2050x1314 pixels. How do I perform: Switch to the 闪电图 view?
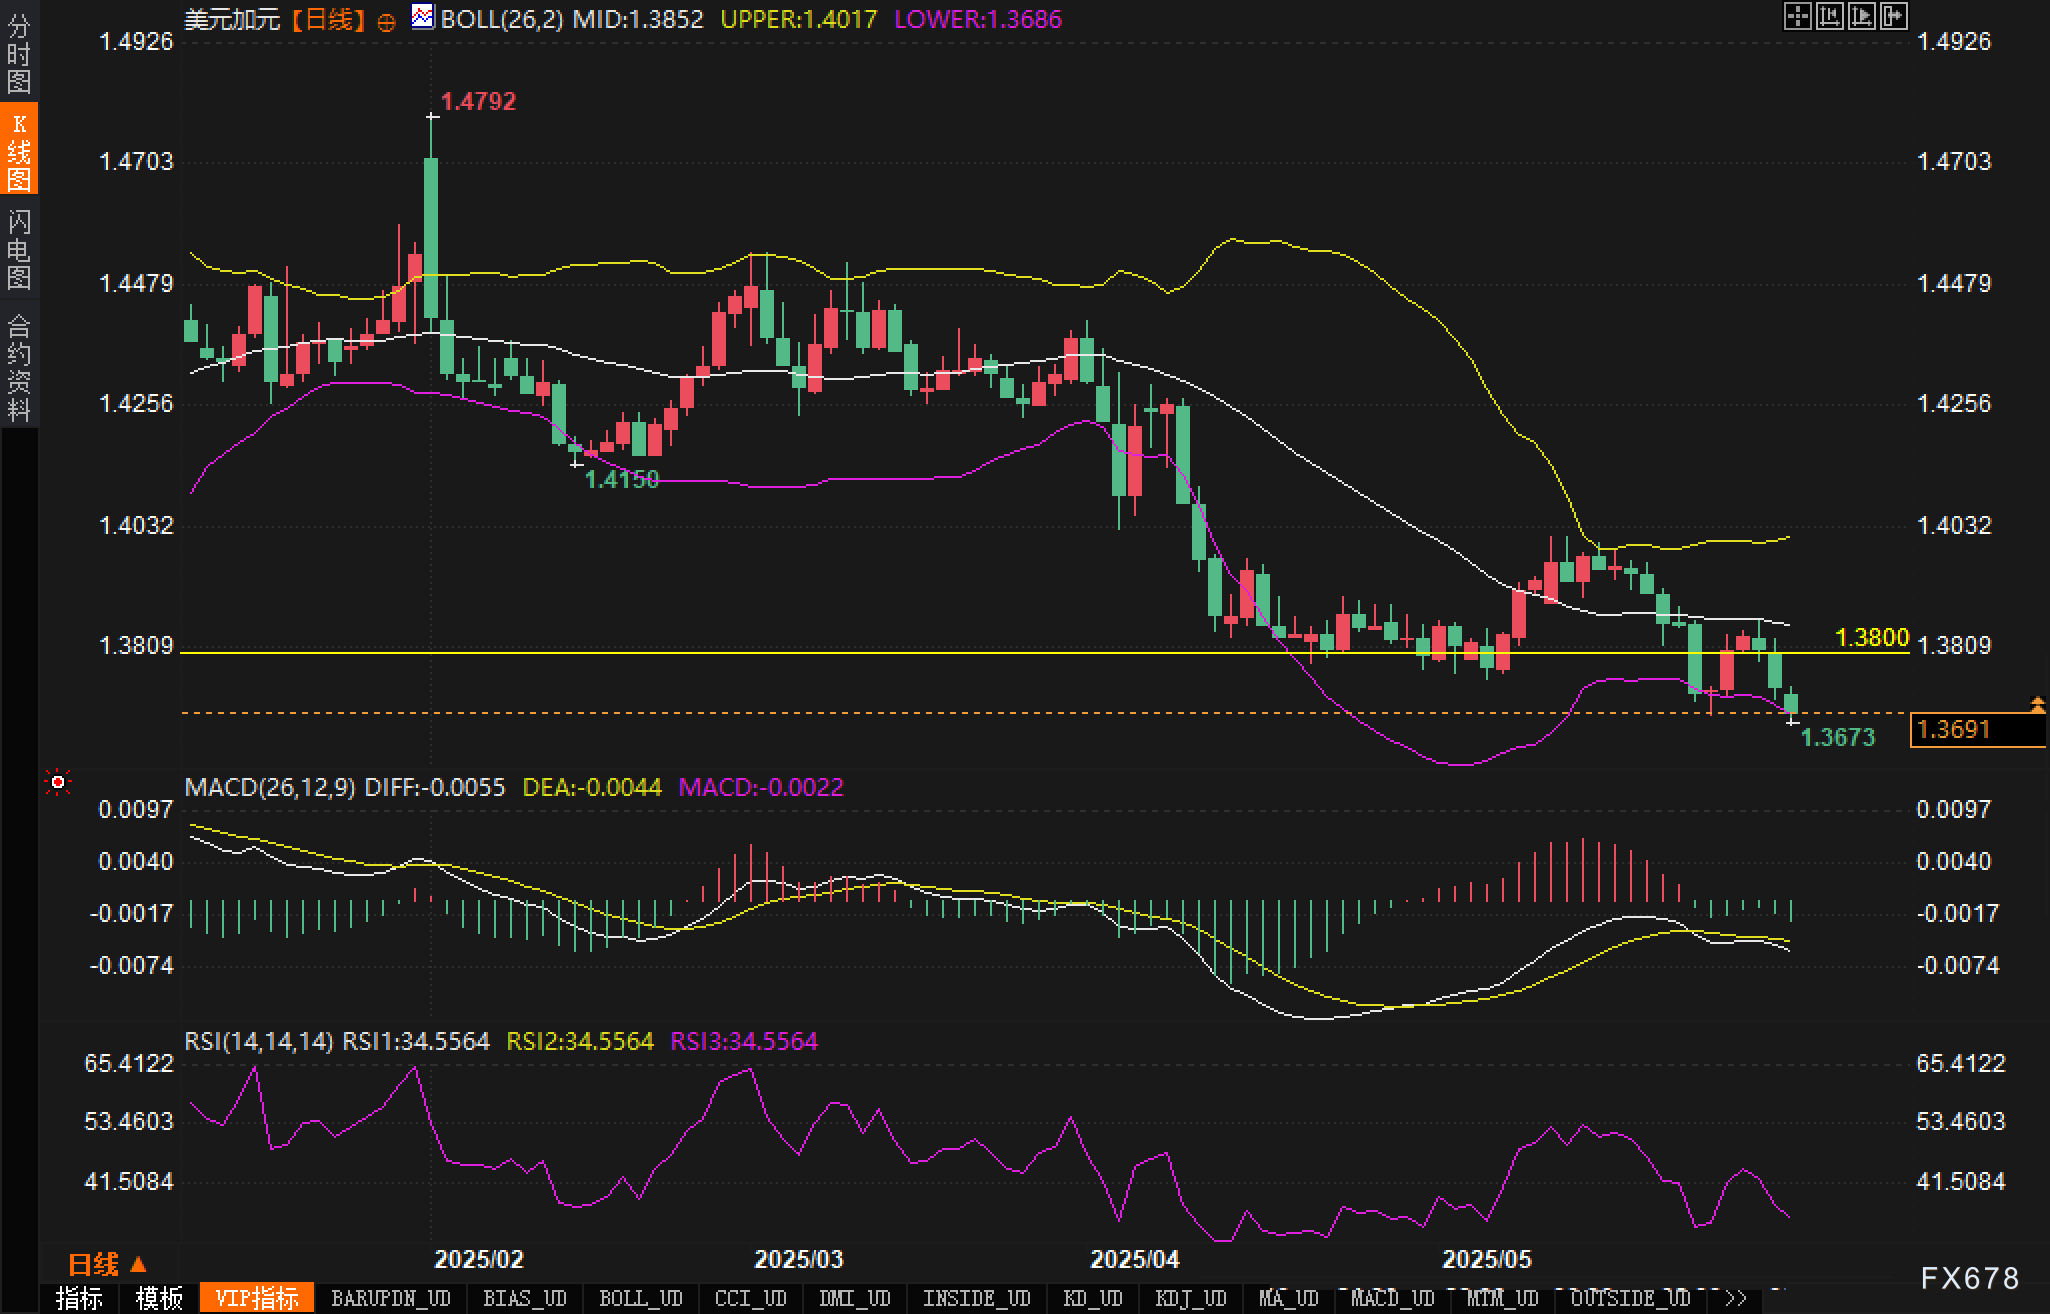pos(19,249)
